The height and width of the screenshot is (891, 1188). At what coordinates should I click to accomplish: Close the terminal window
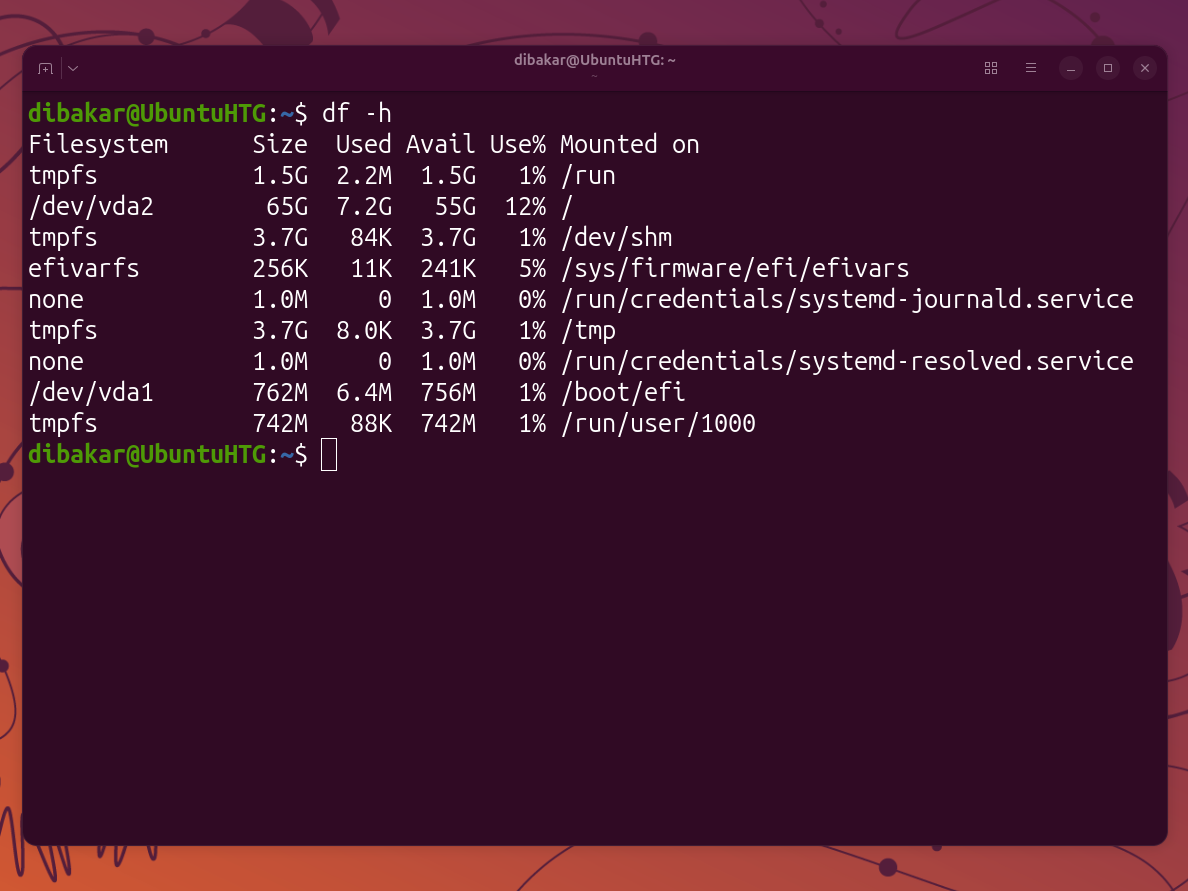1145,68
